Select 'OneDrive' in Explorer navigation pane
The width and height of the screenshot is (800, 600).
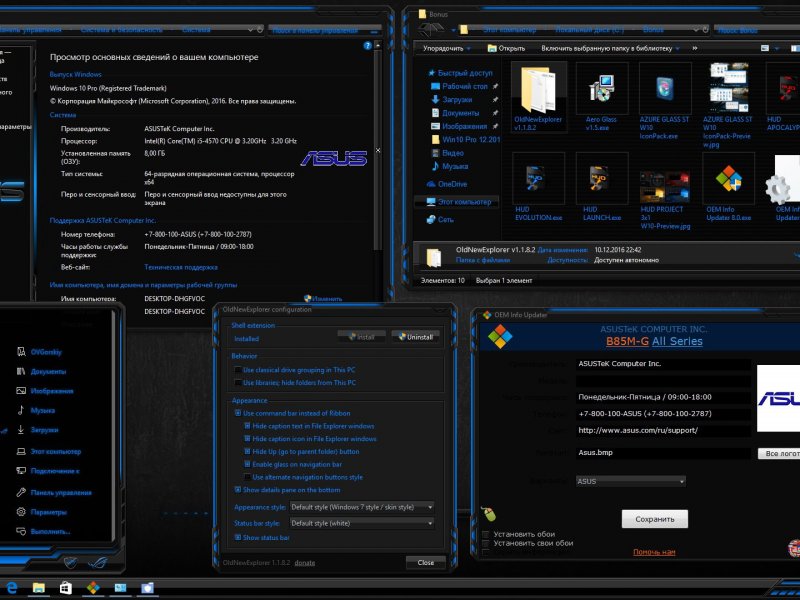click(x=447, y=184)
